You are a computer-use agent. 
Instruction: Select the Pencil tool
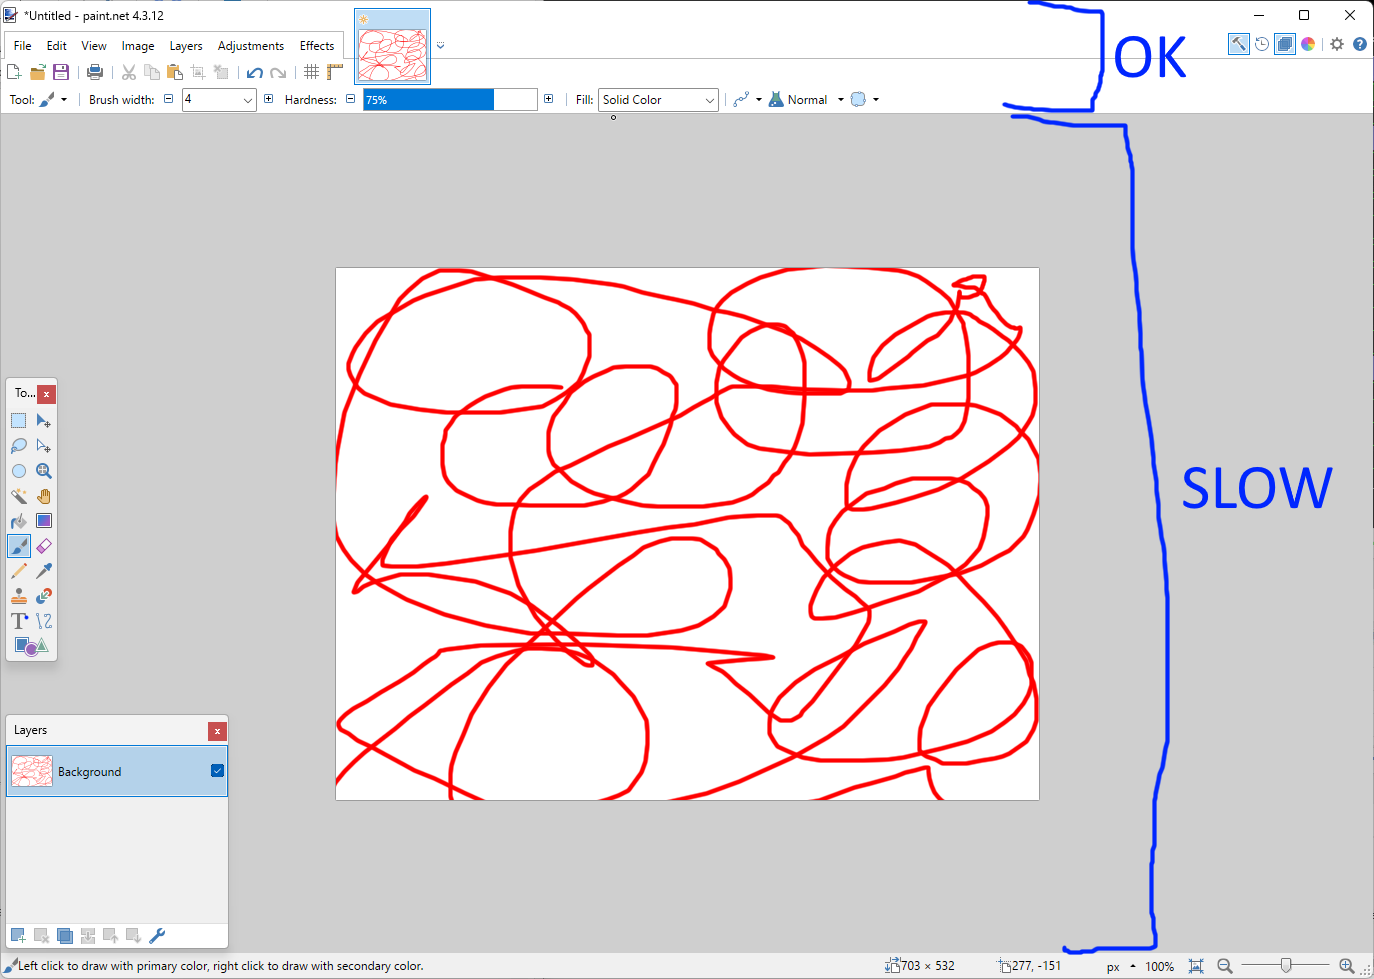(19, 571)
